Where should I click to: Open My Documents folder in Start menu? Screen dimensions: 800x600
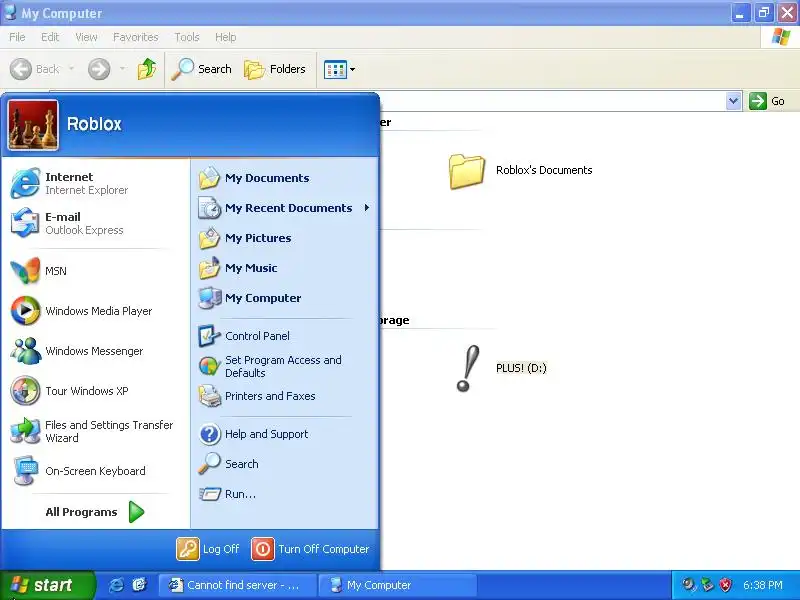285,178
